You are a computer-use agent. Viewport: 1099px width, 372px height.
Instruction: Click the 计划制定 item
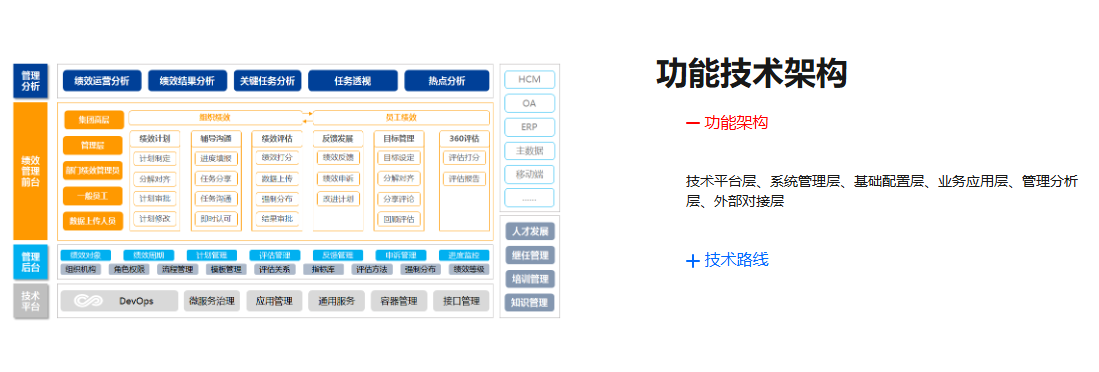[155, 158]
